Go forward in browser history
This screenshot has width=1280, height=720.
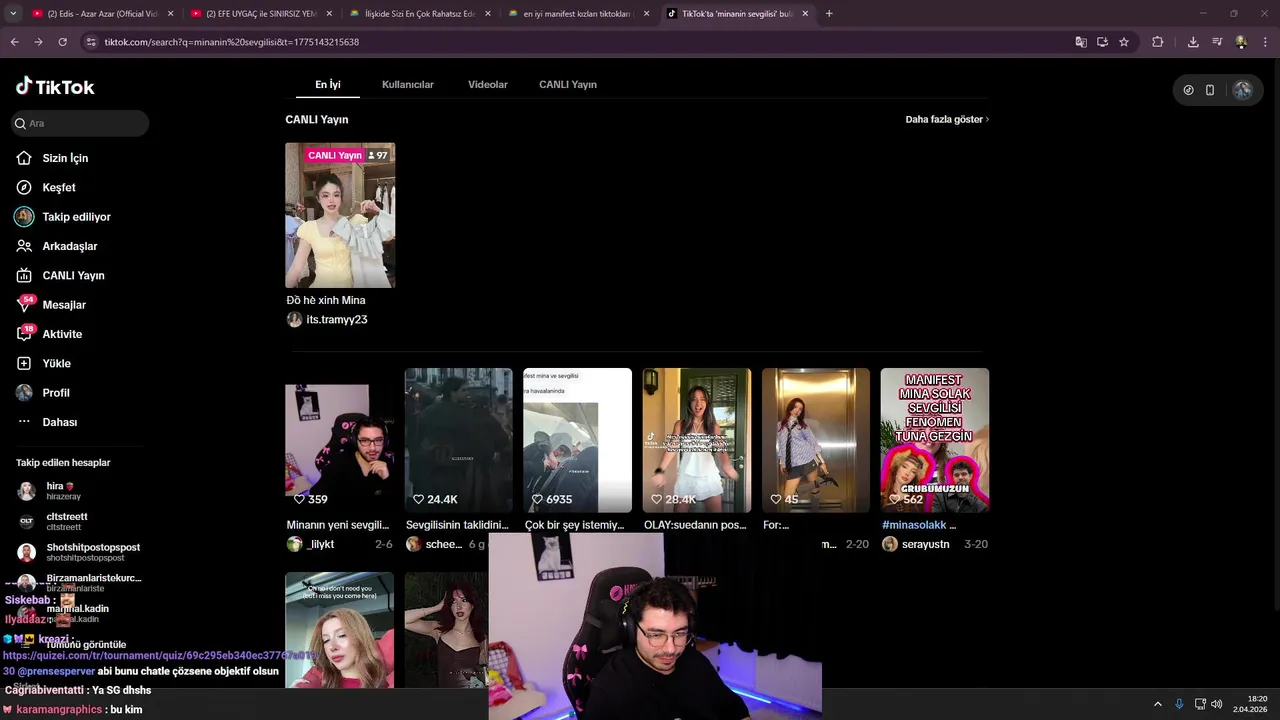tap(38, 42)
